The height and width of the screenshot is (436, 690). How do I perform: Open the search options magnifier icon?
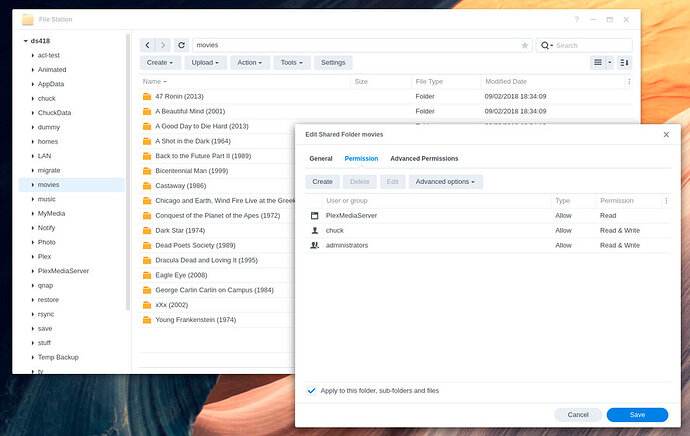547,45
